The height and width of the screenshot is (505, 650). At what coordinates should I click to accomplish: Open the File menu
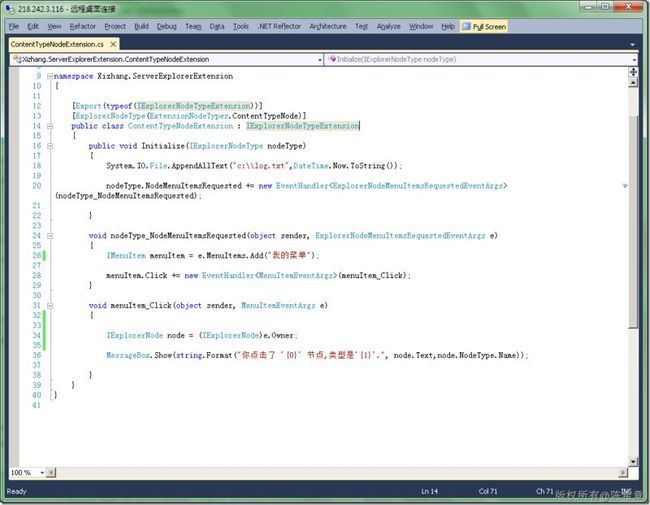pyautogui.click(x=14, y=27)
